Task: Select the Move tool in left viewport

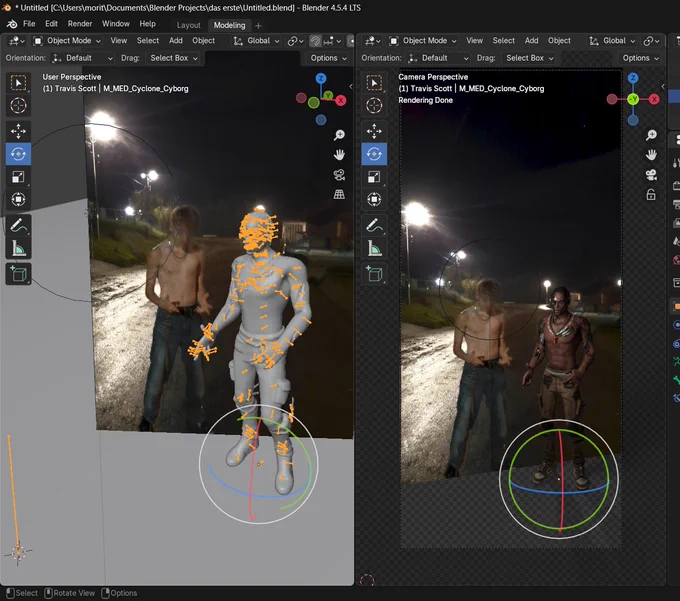Action: tap(18, 131)
